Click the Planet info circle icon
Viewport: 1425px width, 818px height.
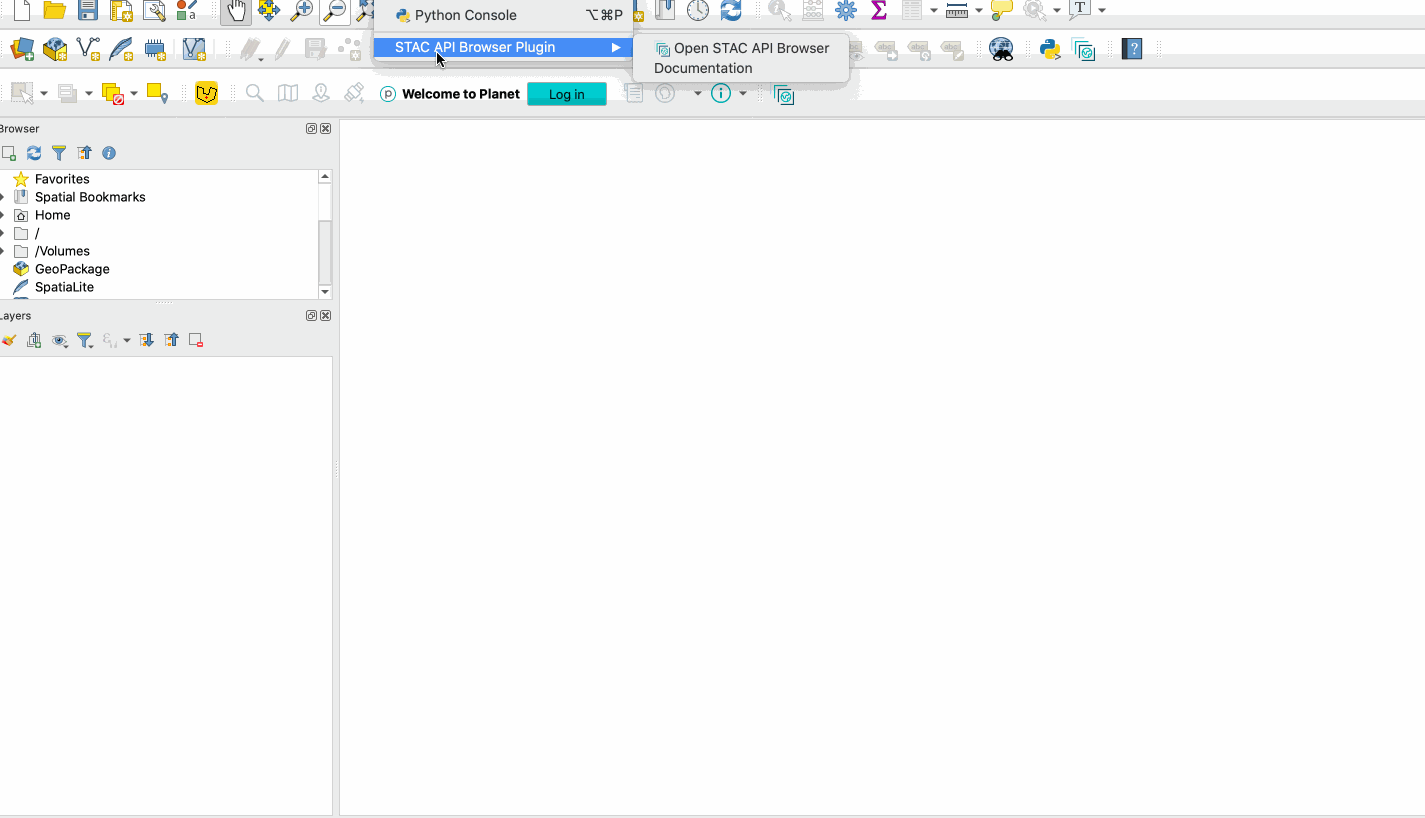point(721,93)
